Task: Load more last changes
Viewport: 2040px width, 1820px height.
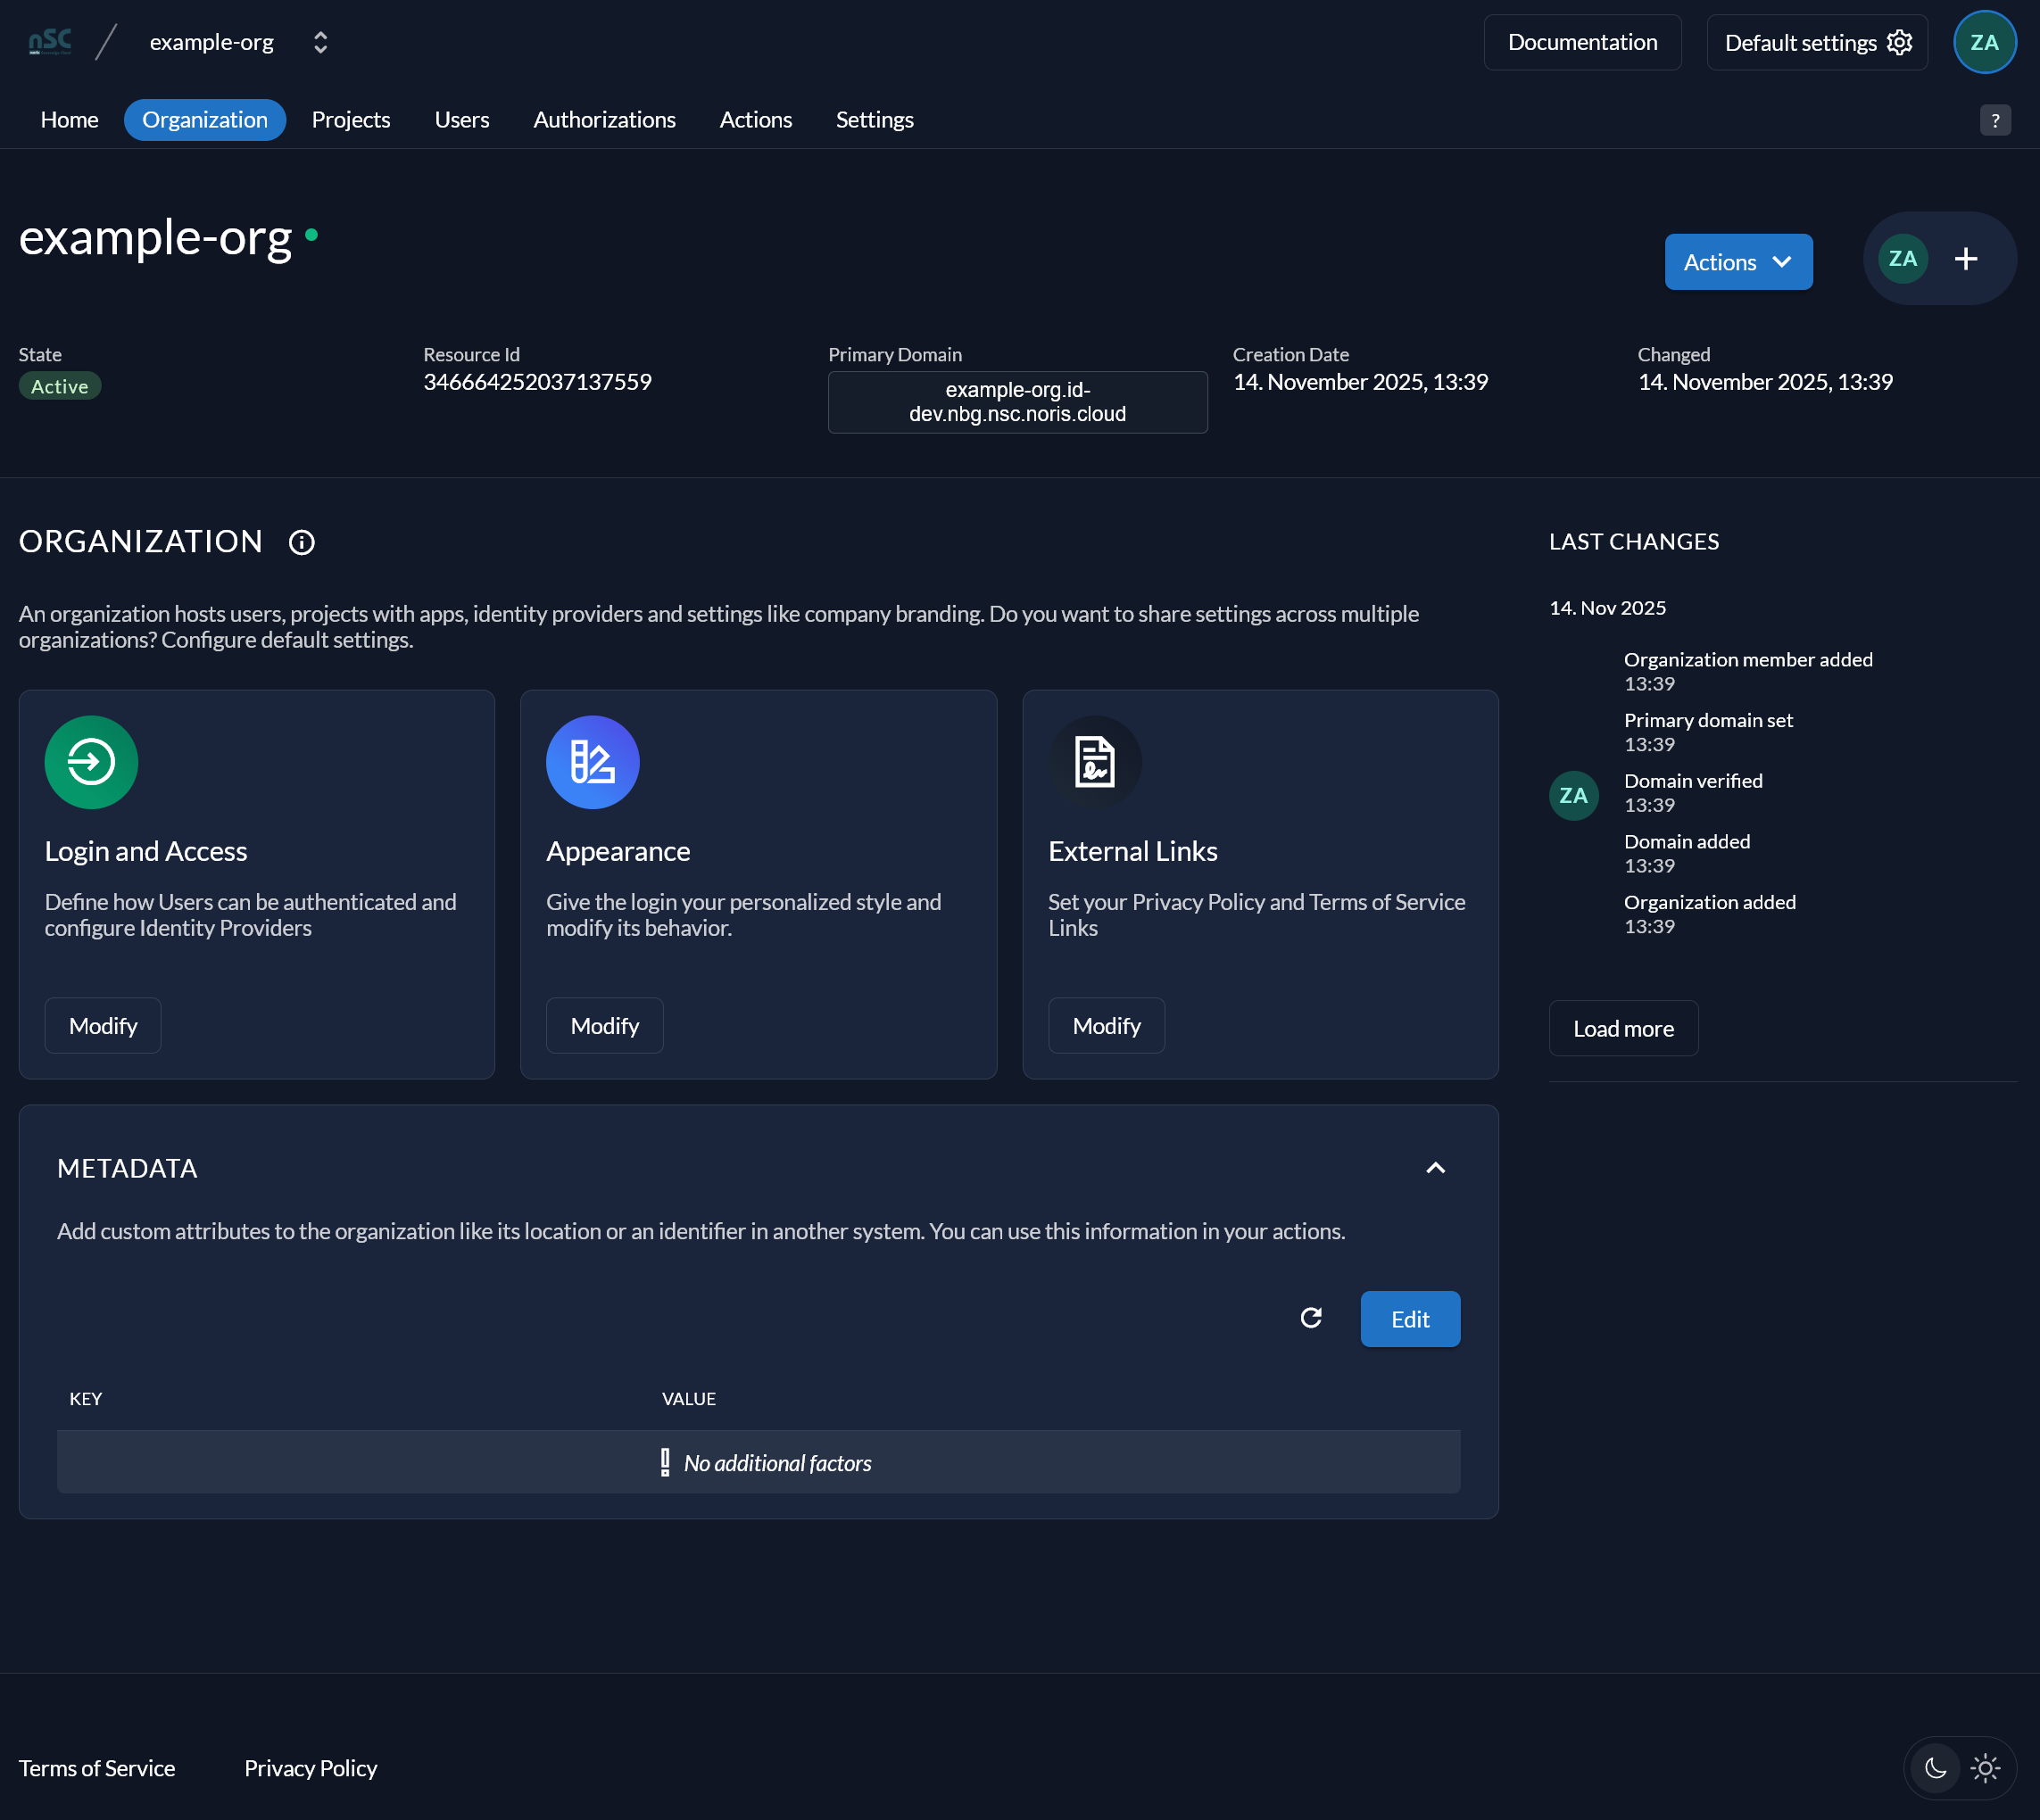Action: (x=1623, y=1028)
